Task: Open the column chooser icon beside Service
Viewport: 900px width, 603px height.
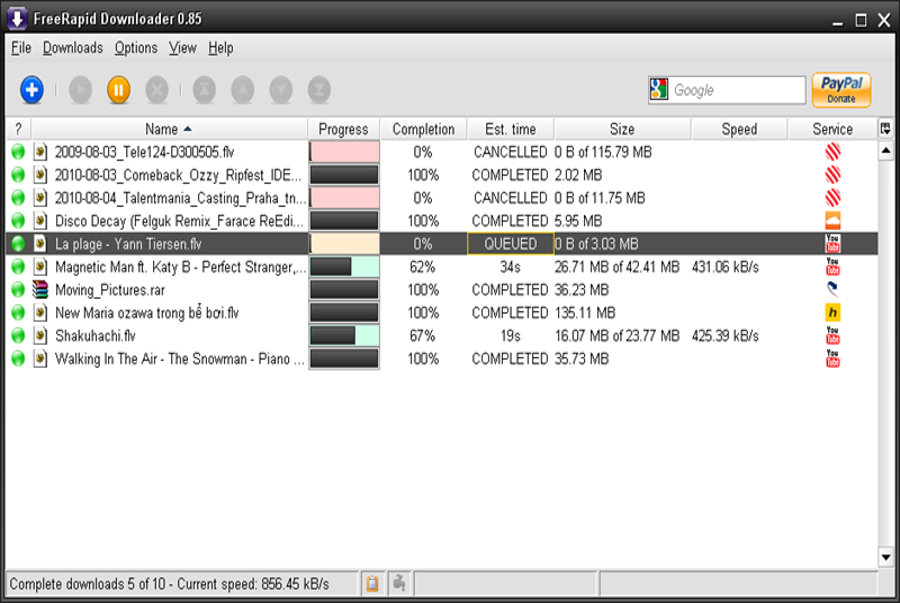Action: click(x=886, y=129)
